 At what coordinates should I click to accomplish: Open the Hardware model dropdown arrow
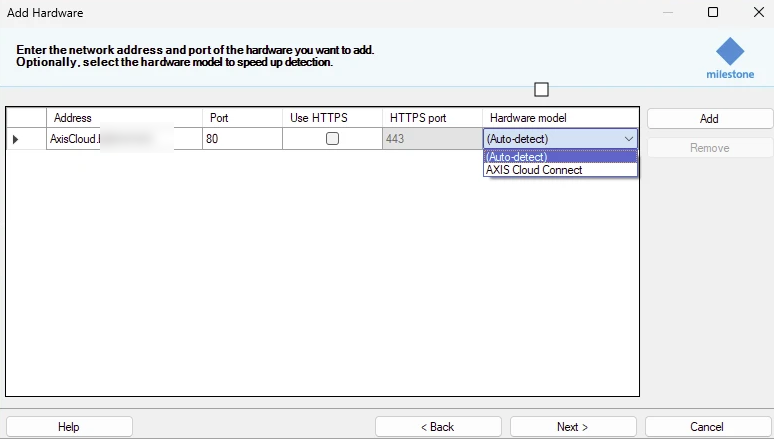click(x=628, y=139)
